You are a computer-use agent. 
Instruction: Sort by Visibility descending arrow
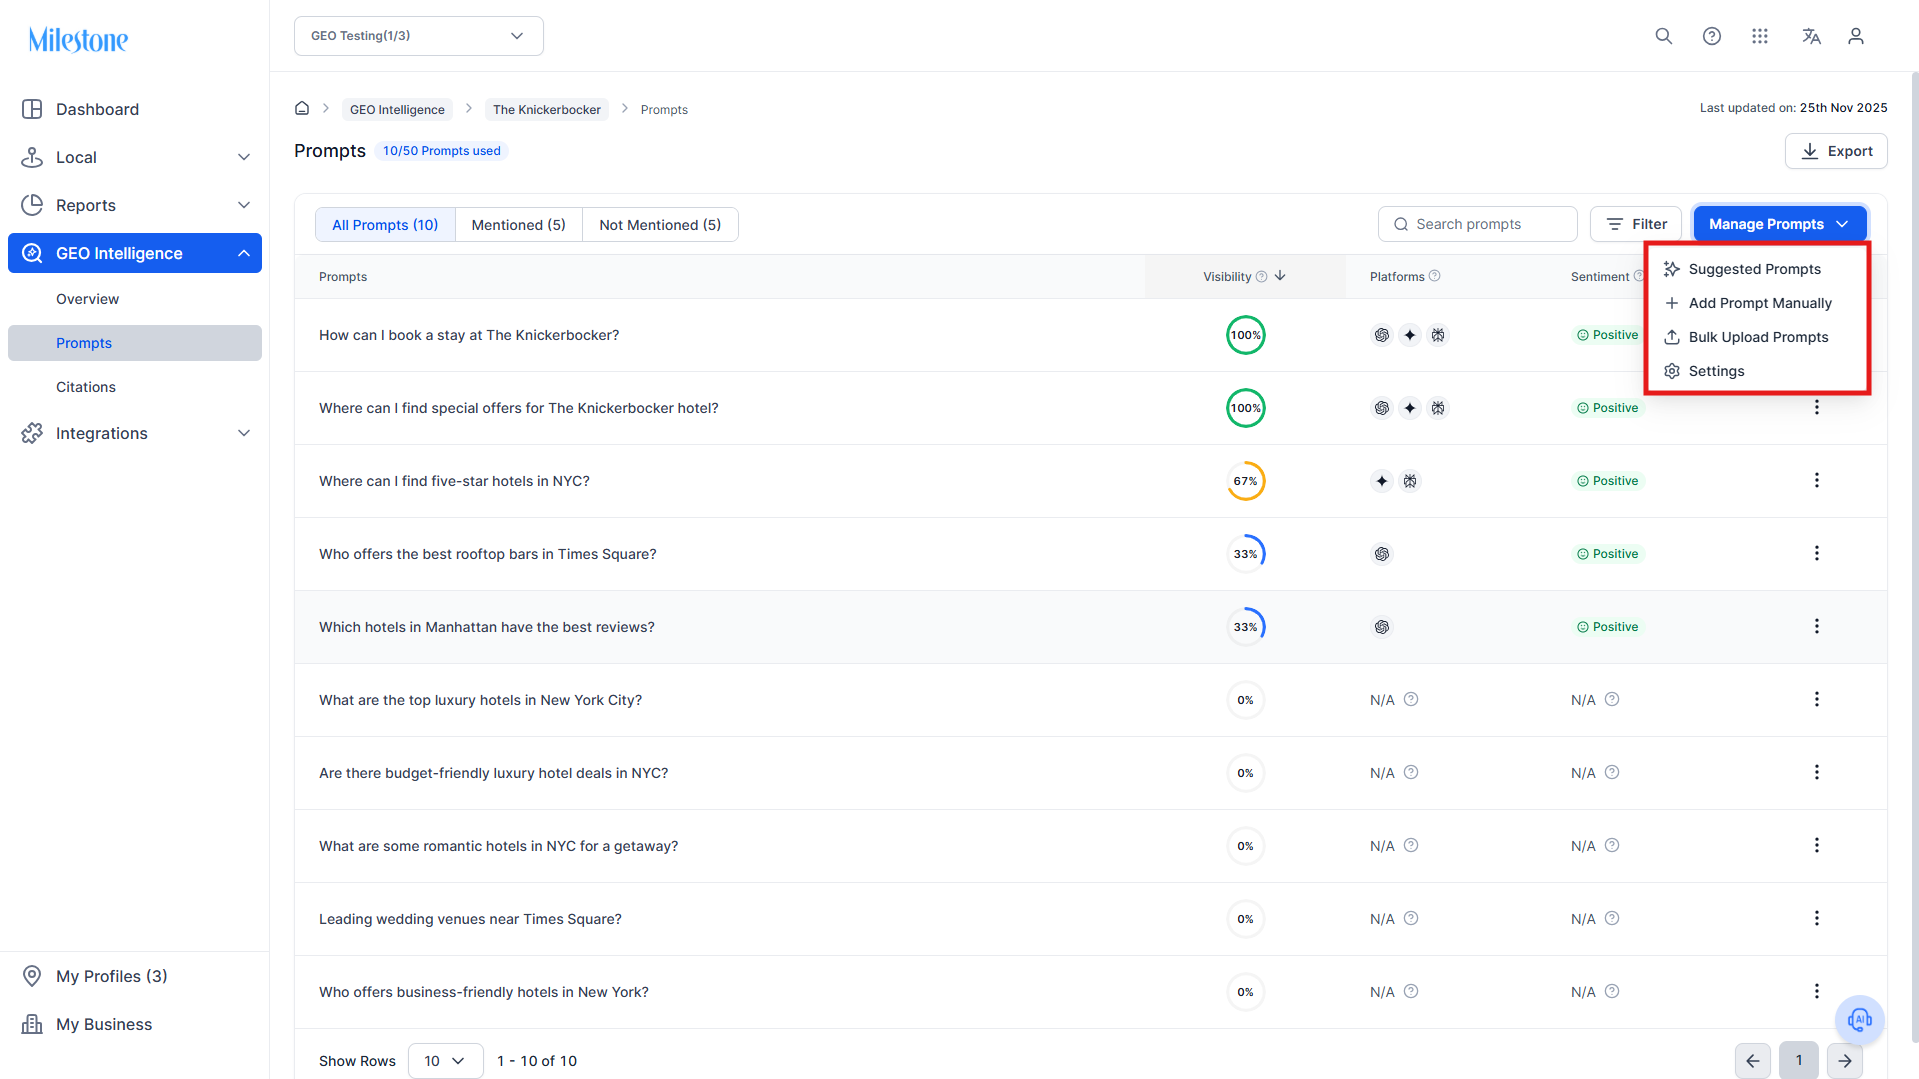[x=1280, y=276]
